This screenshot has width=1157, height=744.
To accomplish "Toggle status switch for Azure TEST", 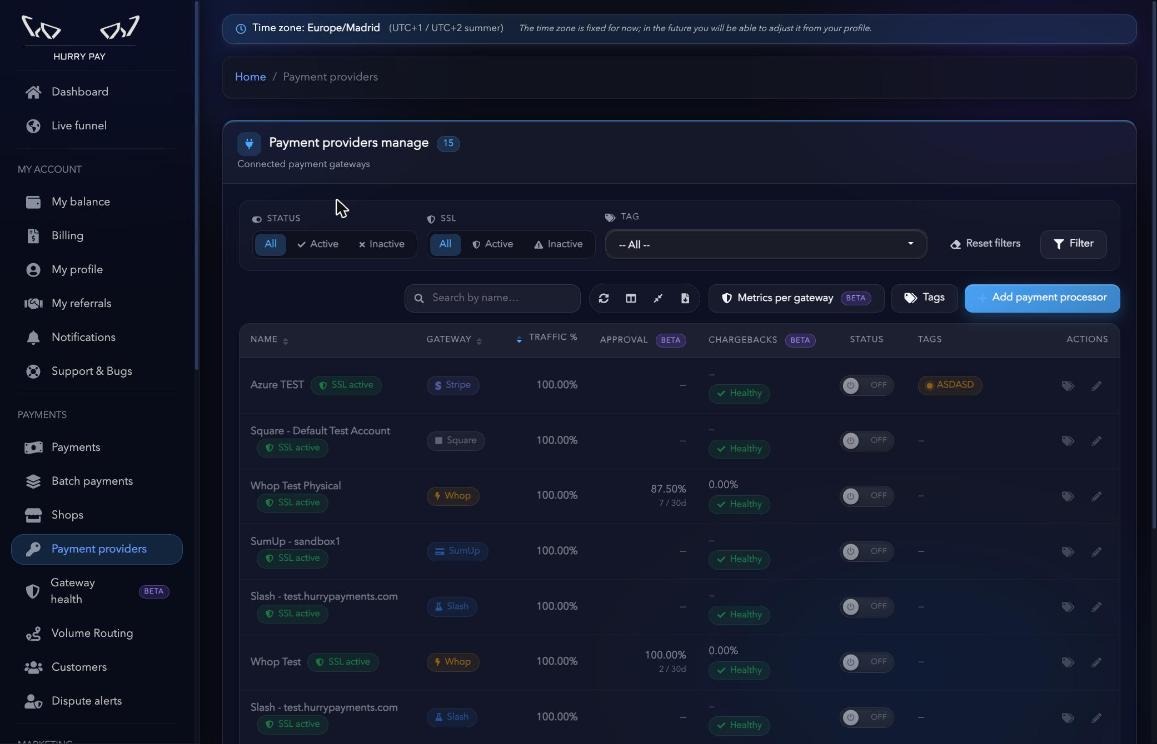I will 866,385.
